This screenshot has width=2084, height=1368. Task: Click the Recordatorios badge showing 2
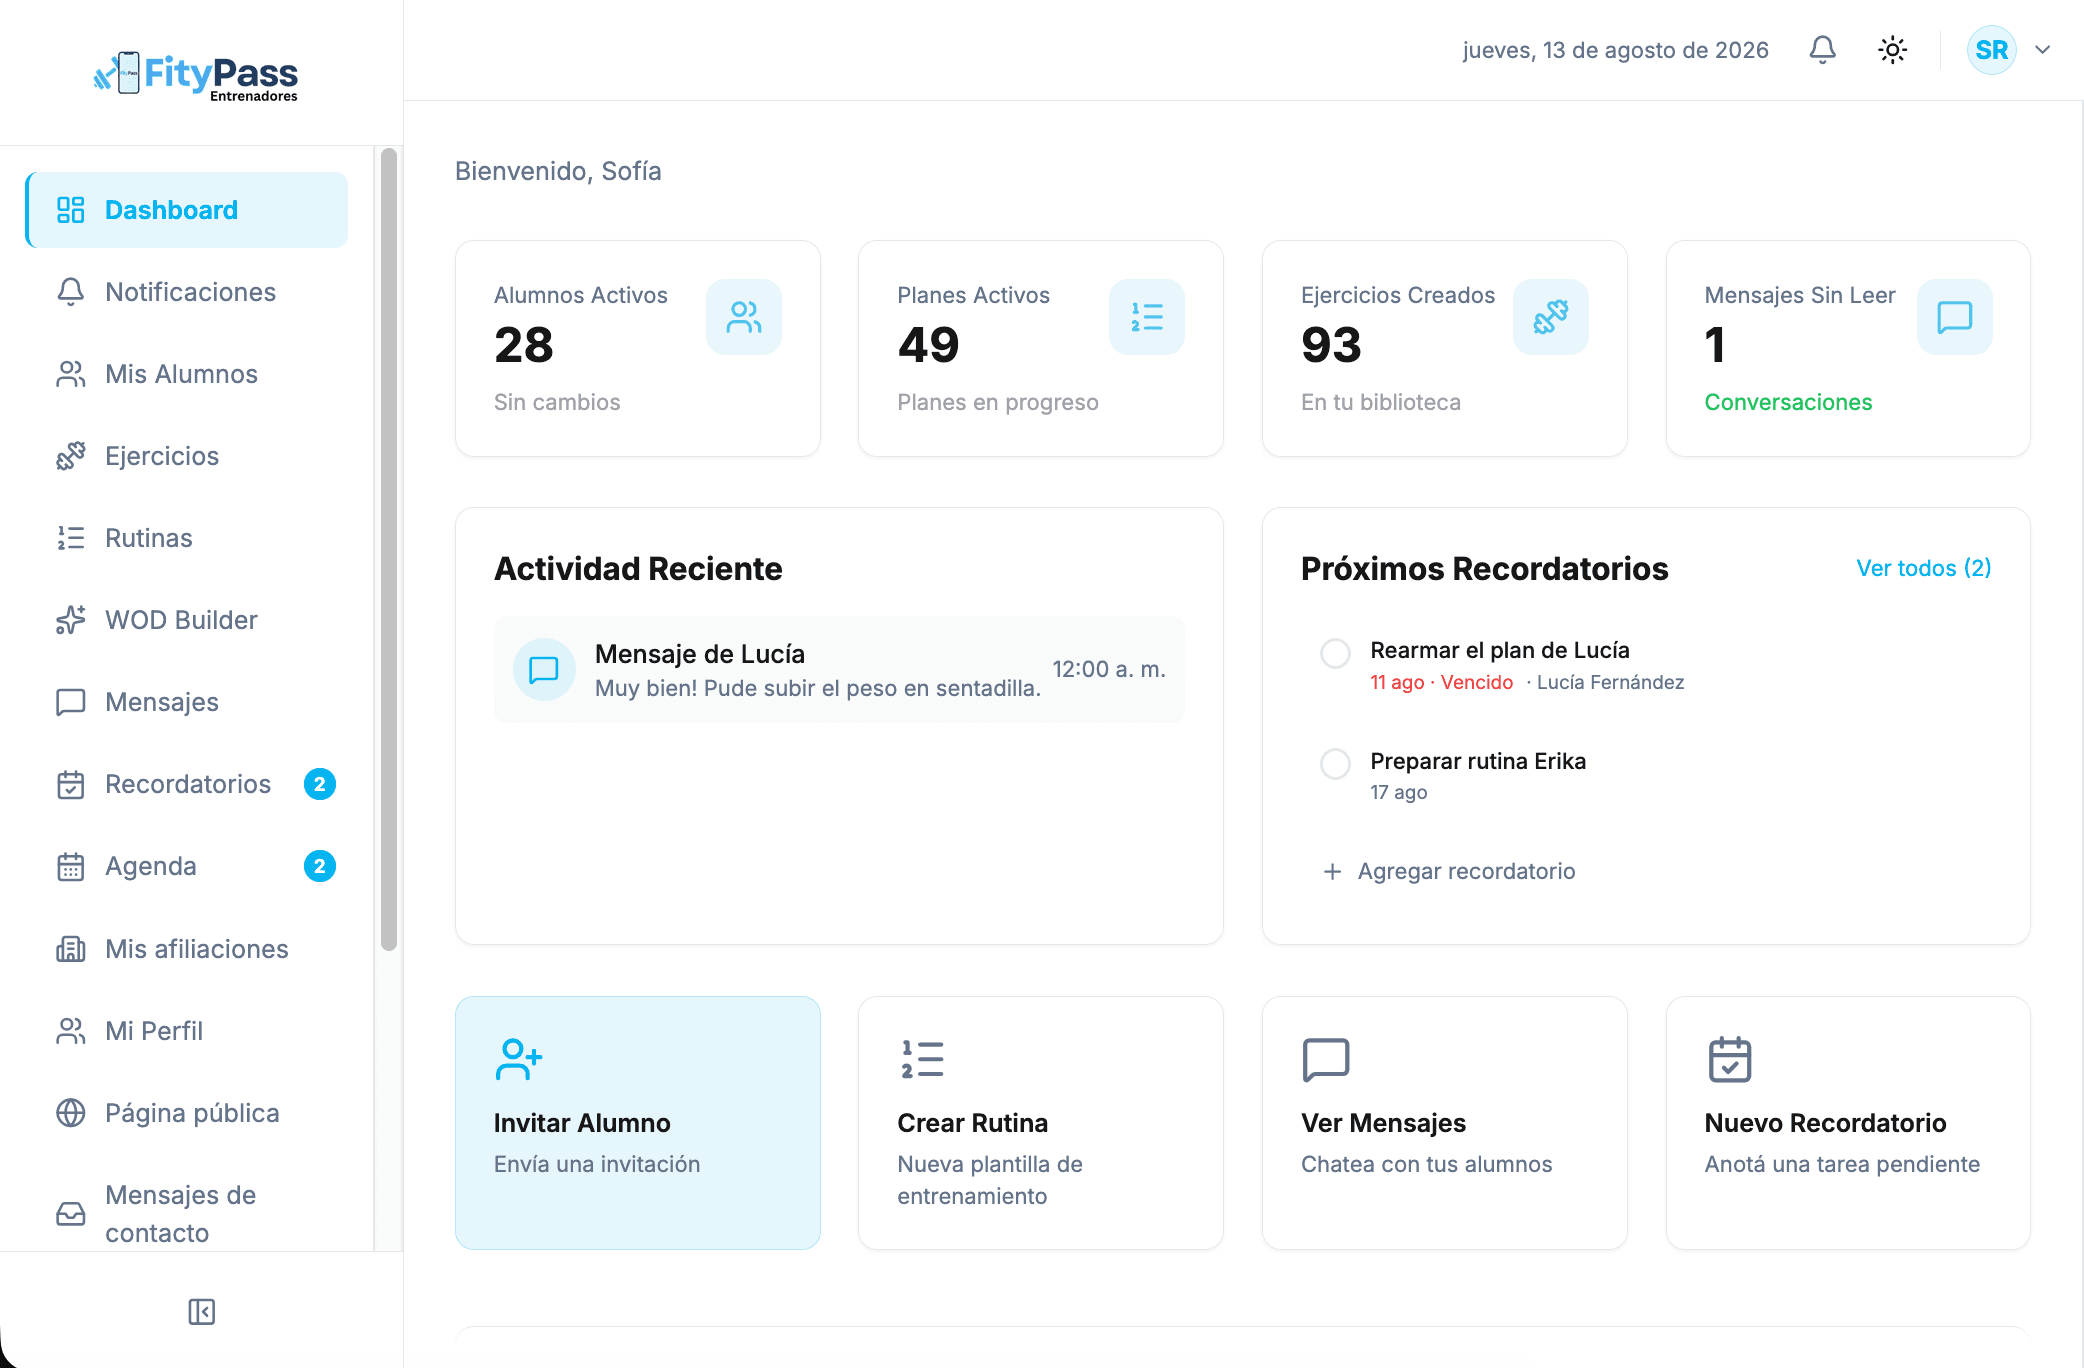pos(320,784)
